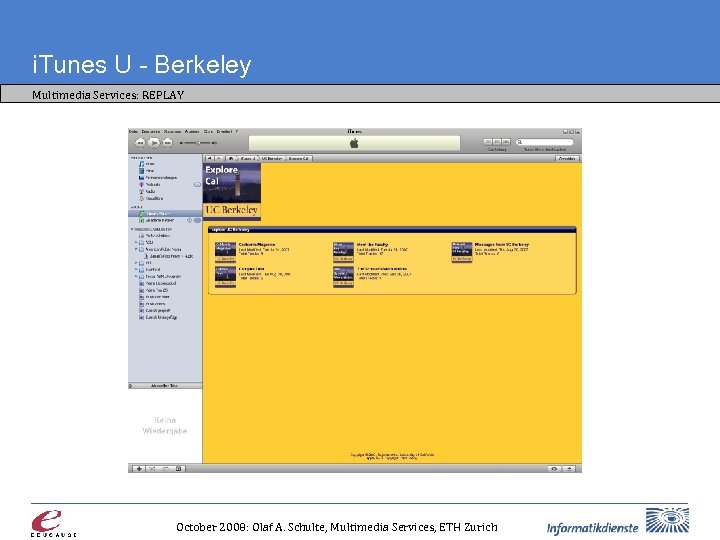Open the Store menu
Image resolution: width=720 pixels, height=540 pixels.
point(208,131)
